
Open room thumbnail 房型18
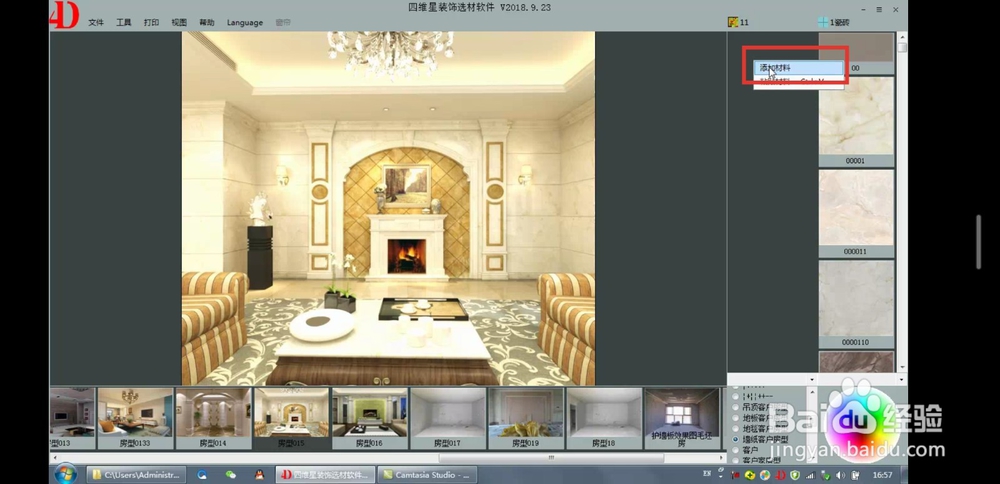click(x=604, y=418)
